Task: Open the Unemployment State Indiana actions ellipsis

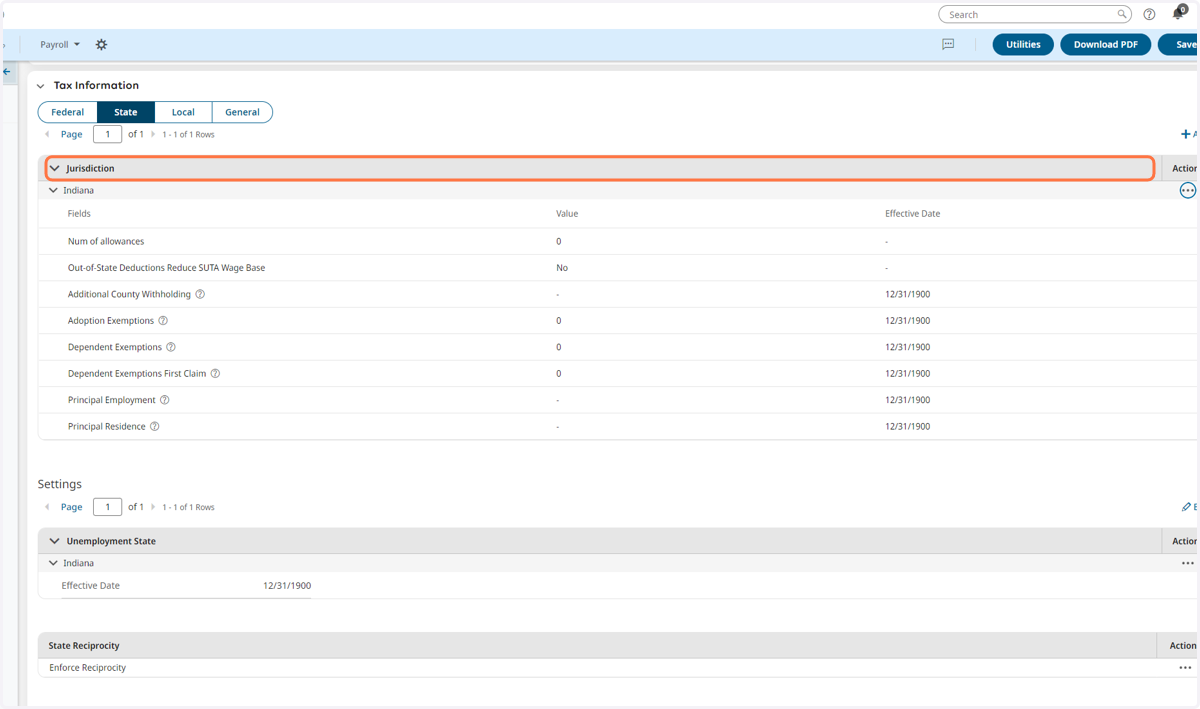Action: point(1187,563)
